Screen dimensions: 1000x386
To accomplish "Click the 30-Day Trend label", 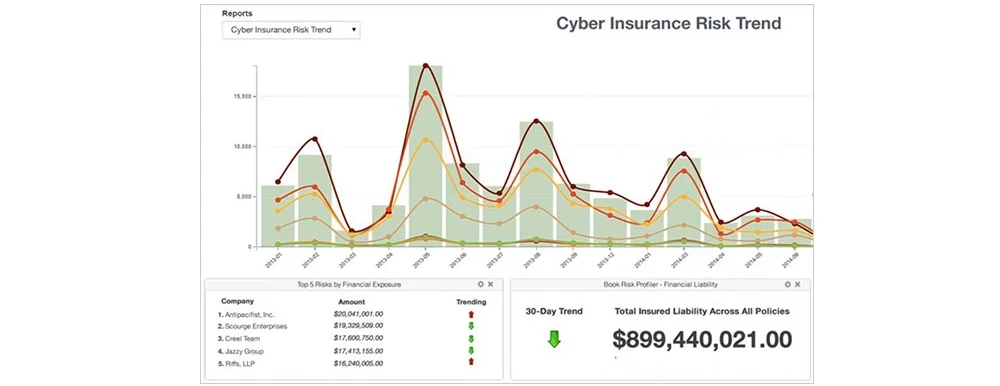I will tap(554, 311).
